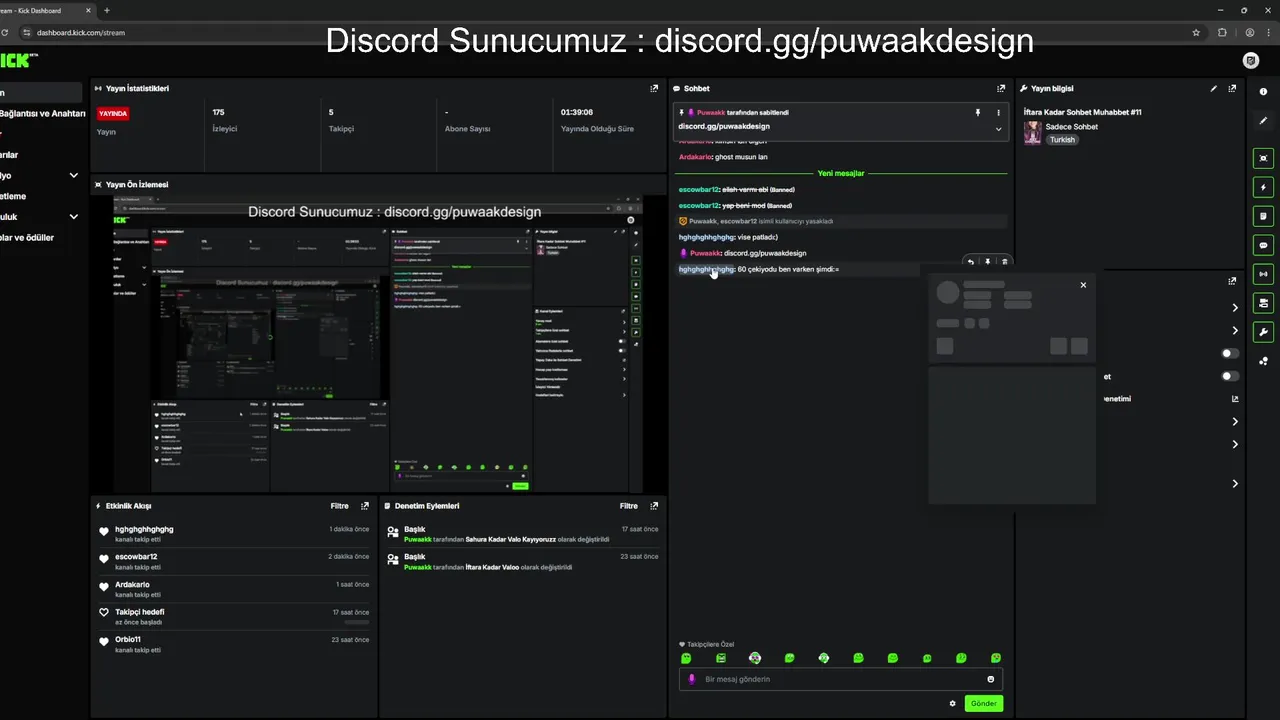Click Ardakarlo username in chat

pyautogui.click(x=696, y=157)
